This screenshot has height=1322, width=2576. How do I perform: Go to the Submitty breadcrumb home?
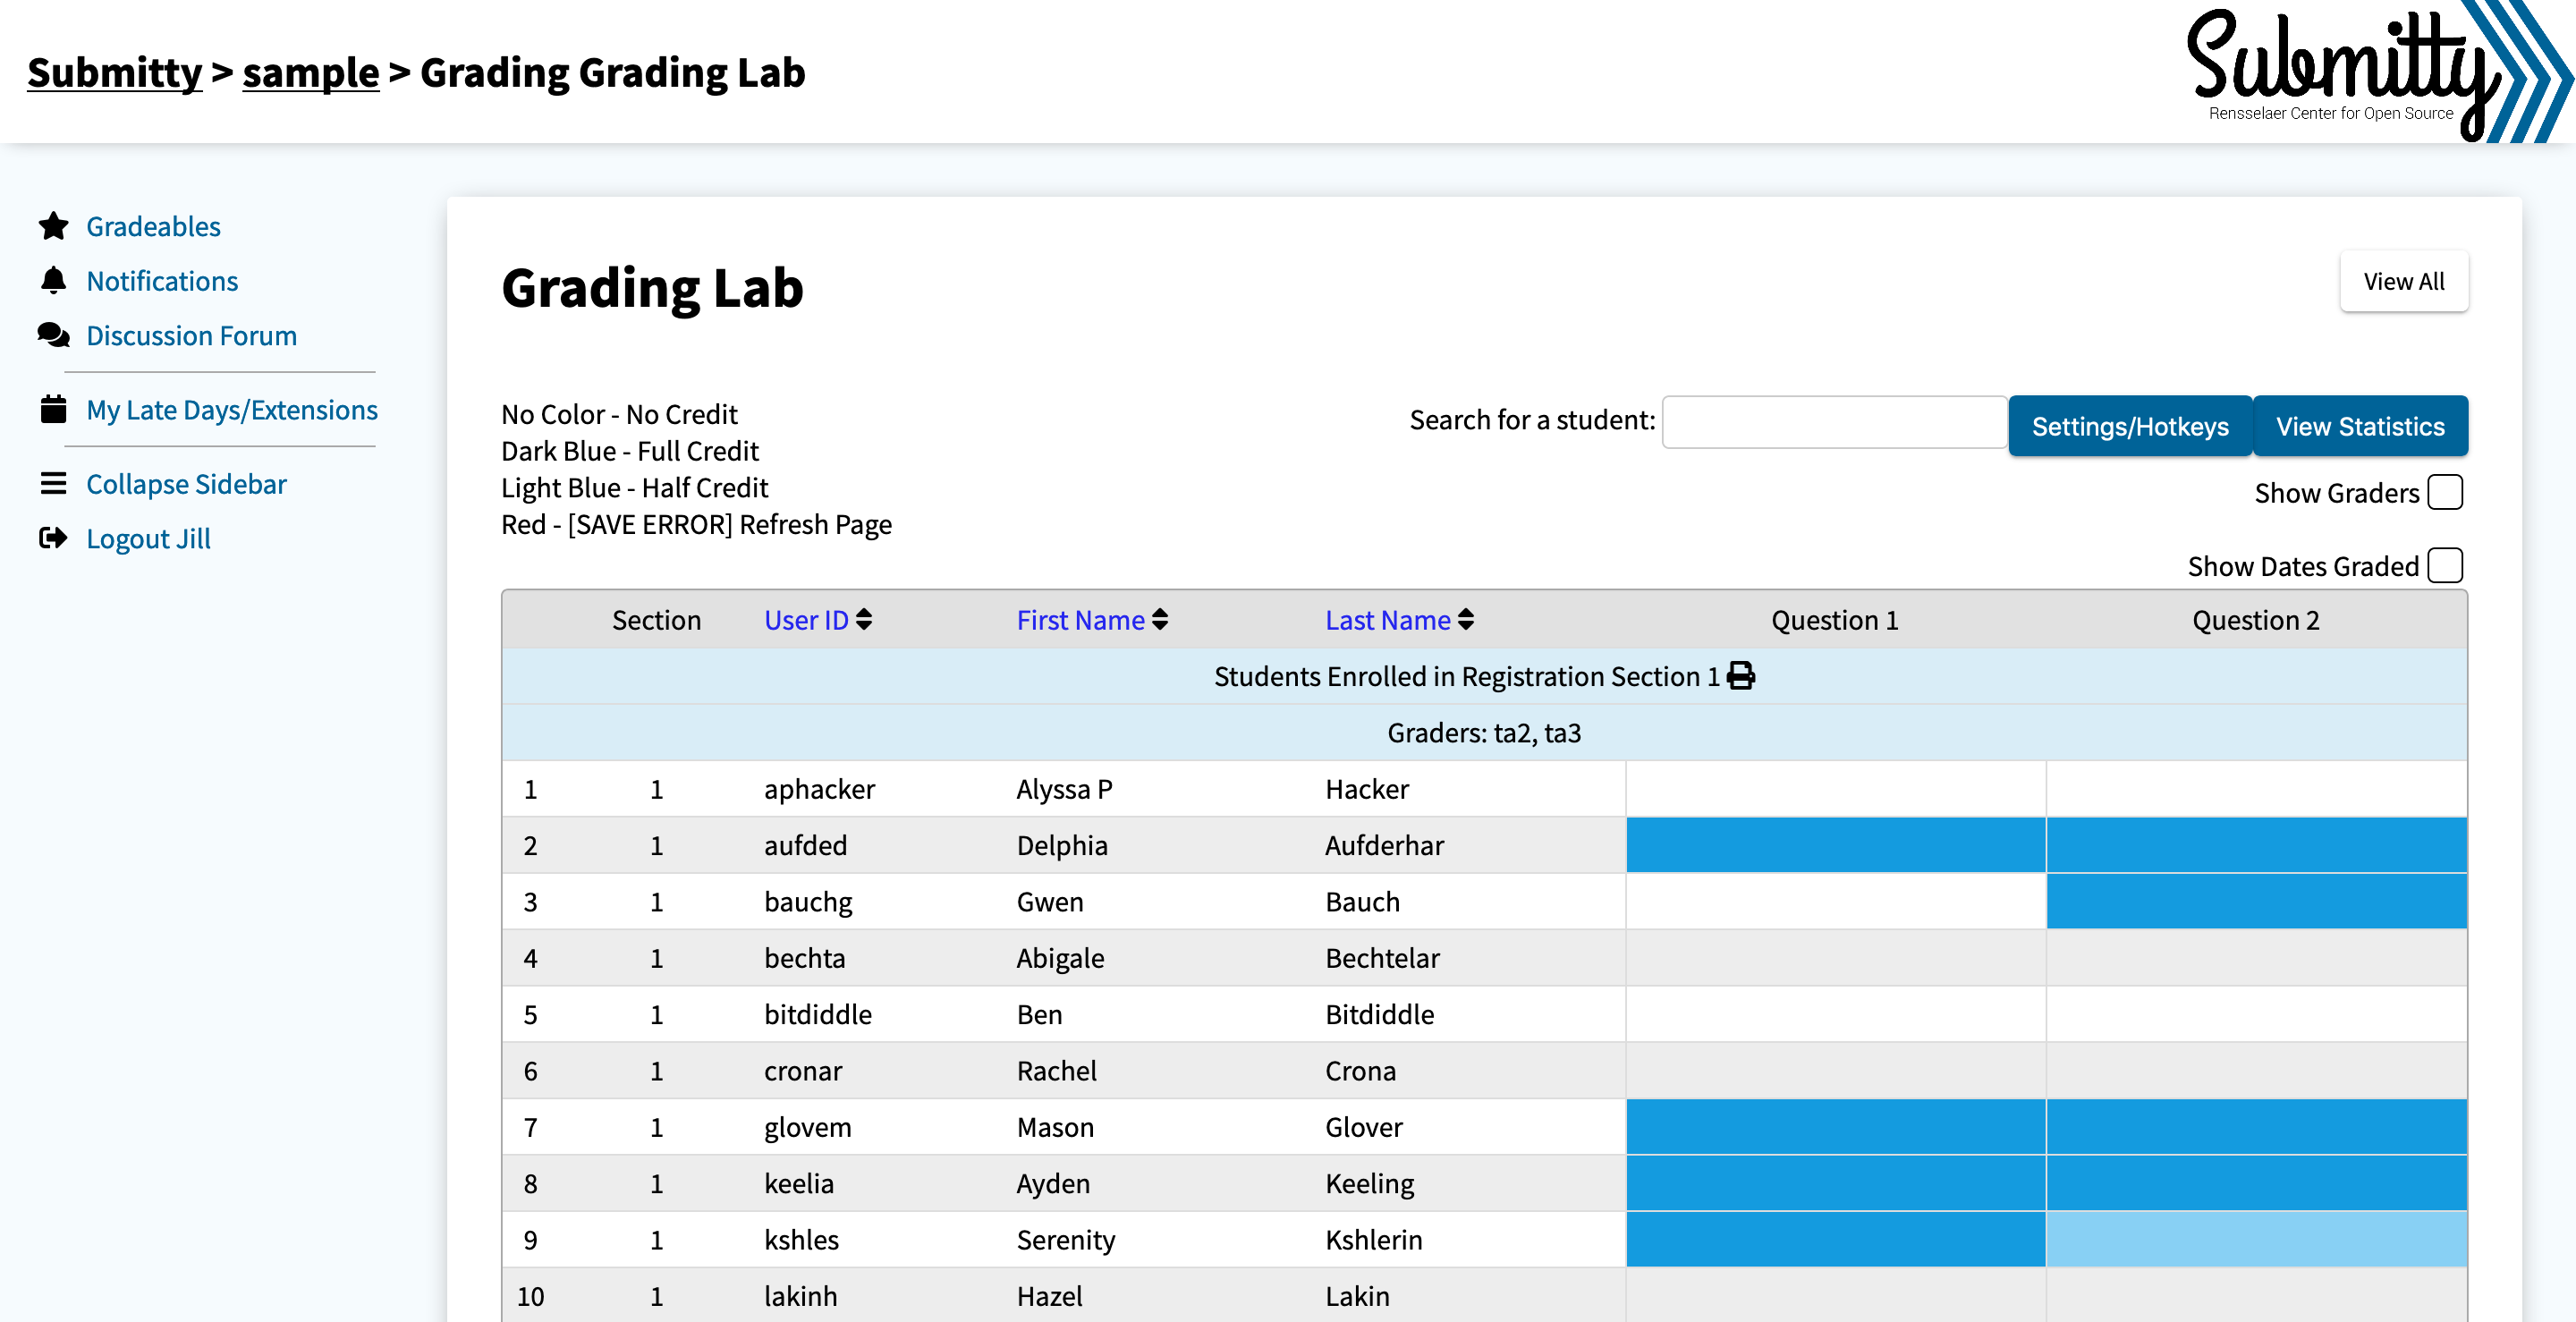[115, 72]
